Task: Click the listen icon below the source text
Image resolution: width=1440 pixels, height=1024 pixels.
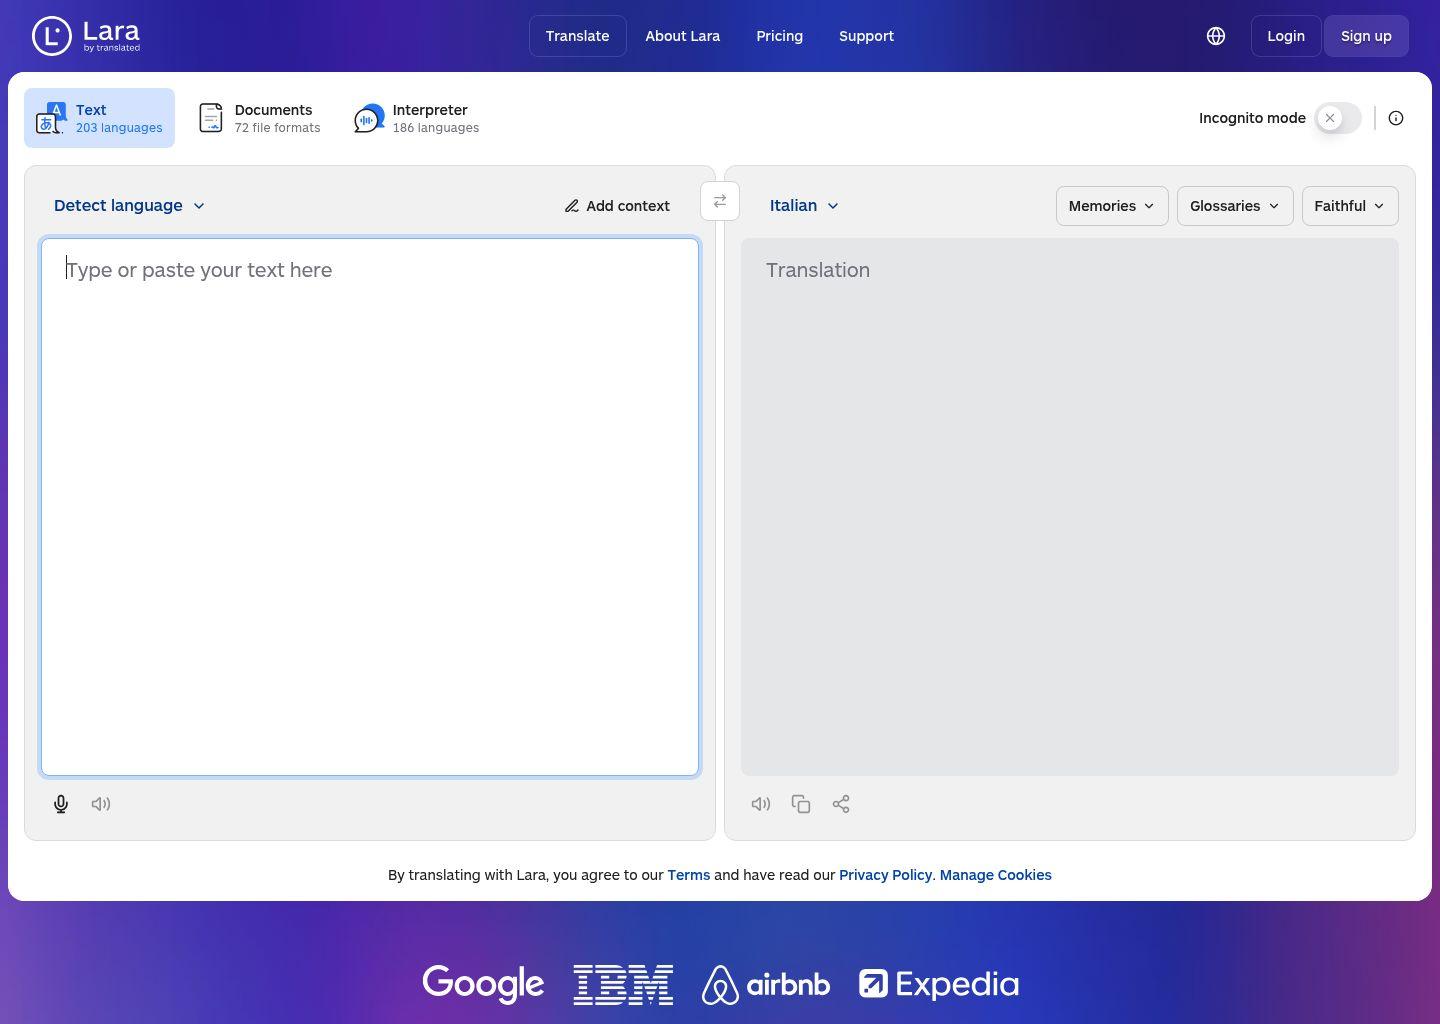Action: 101,804
